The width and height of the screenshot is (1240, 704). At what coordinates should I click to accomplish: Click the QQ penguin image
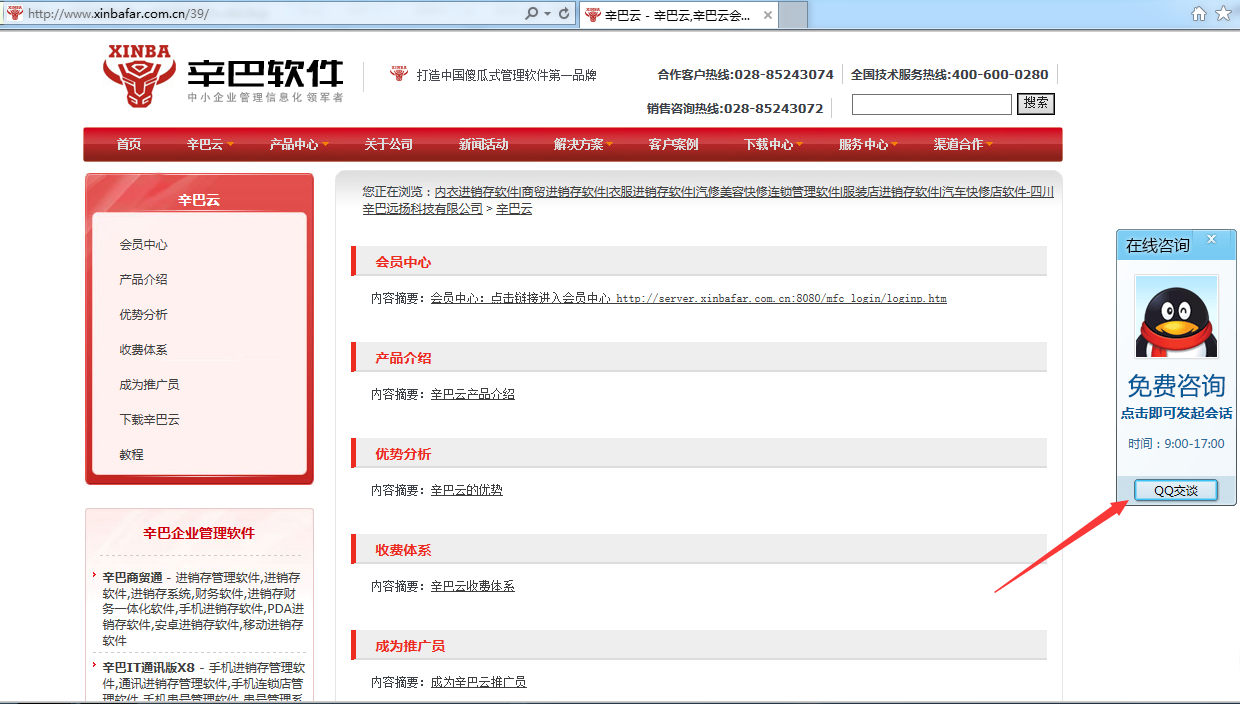tap(1176, 316)
